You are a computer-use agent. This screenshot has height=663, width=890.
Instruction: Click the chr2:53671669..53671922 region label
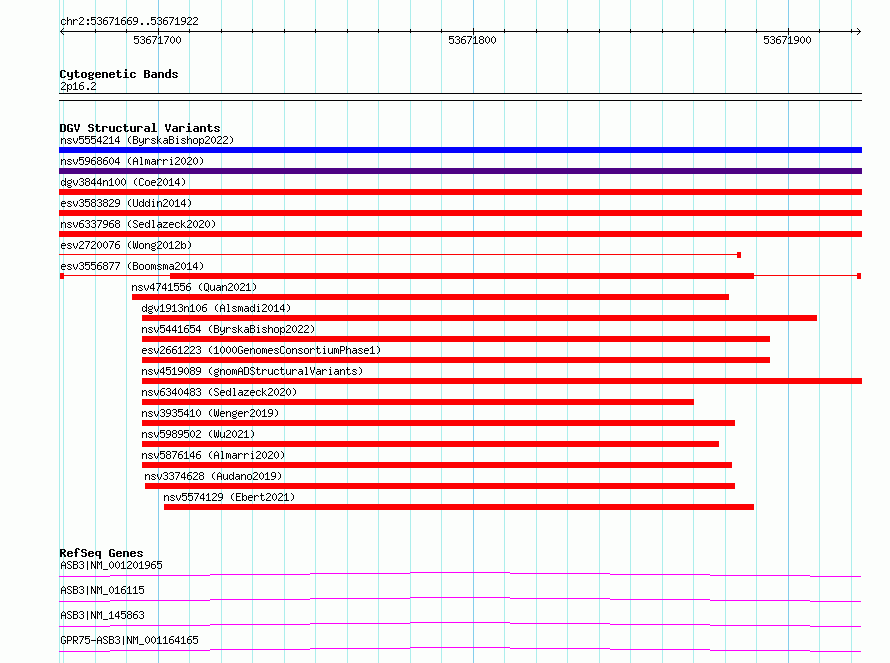(x=129, y=21)
